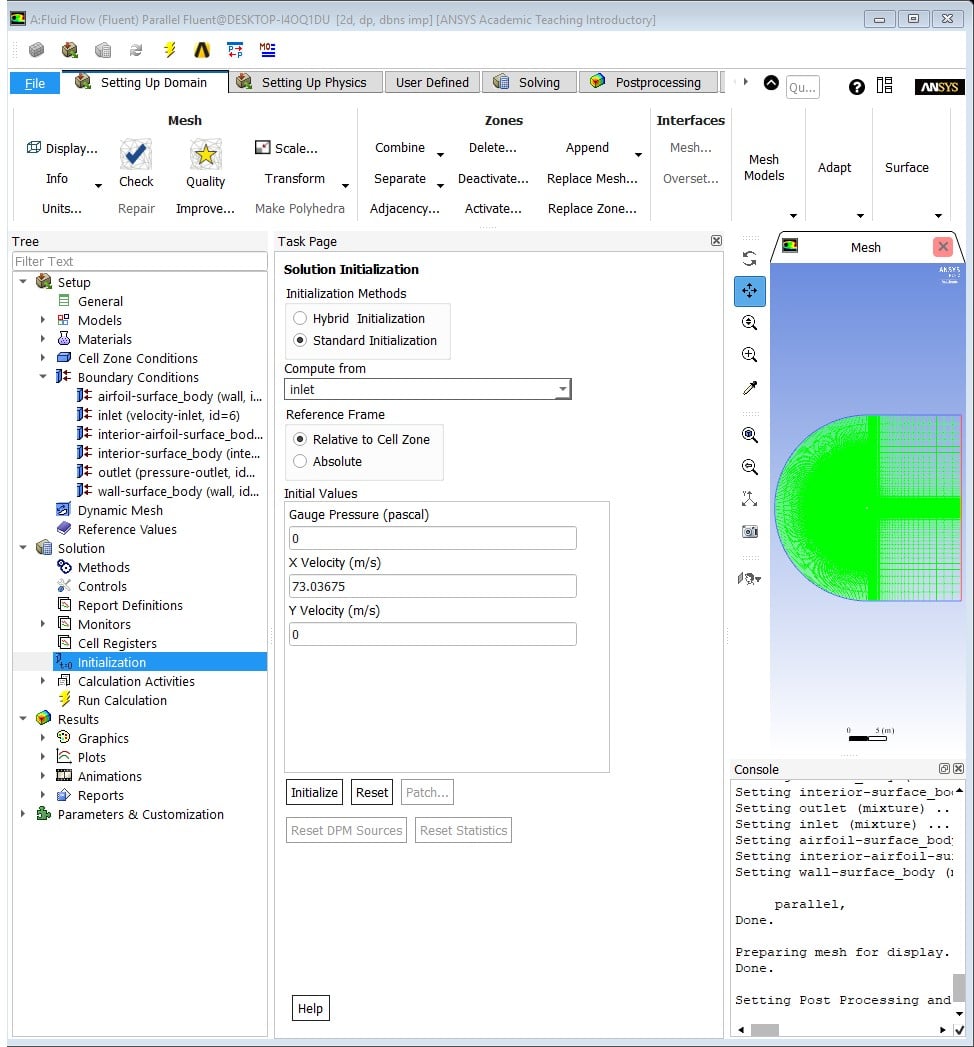Close the Task Page panel
Screen dimensions: 974x1047
[716, 240]
